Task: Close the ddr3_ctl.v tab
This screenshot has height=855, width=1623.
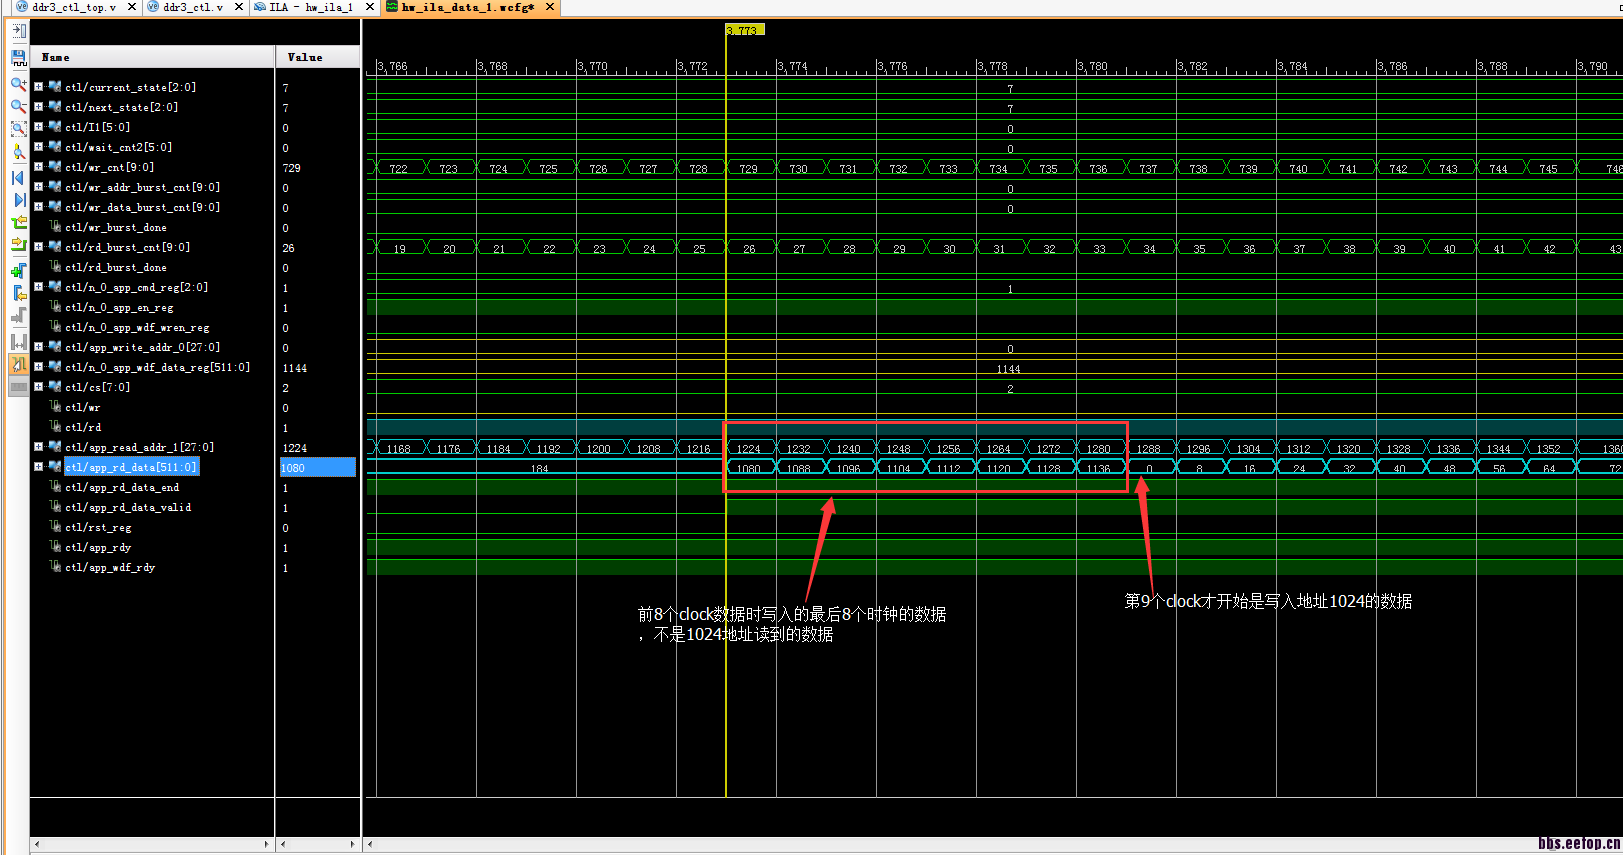Action: click(x=239, y=7)
